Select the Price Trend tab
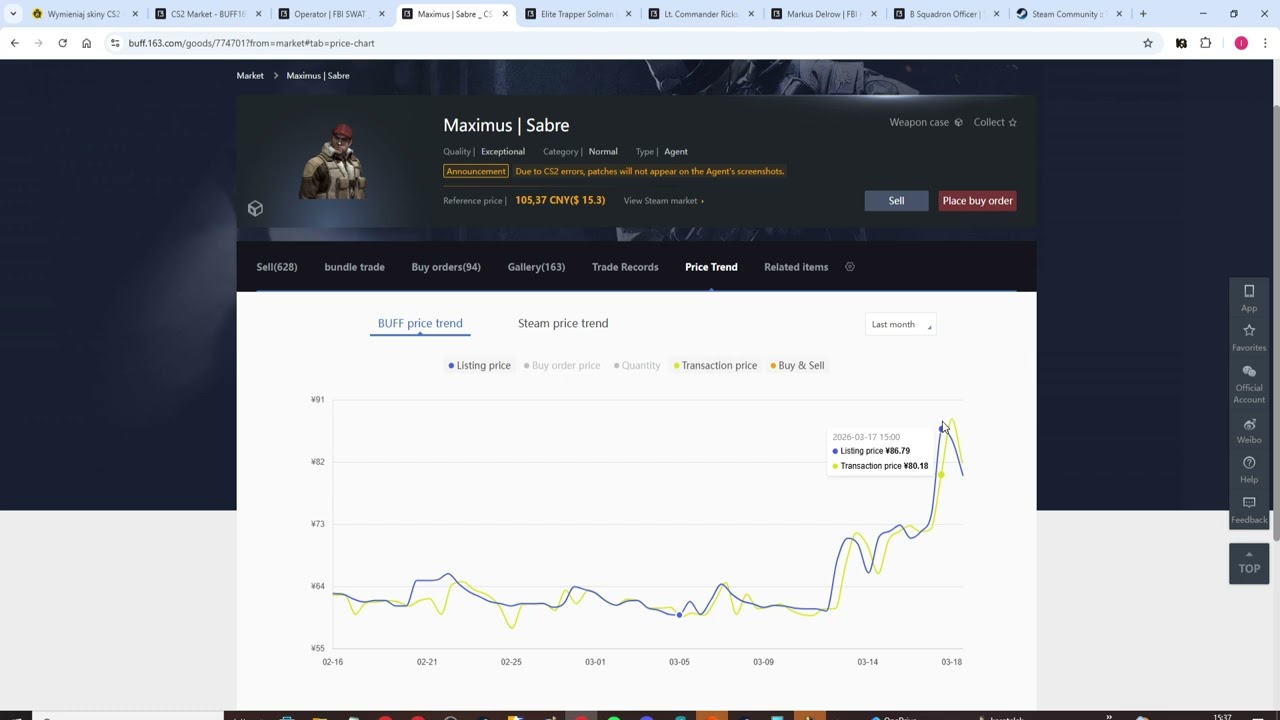This screenshot has height=720, width=1280. click(711, 267)
